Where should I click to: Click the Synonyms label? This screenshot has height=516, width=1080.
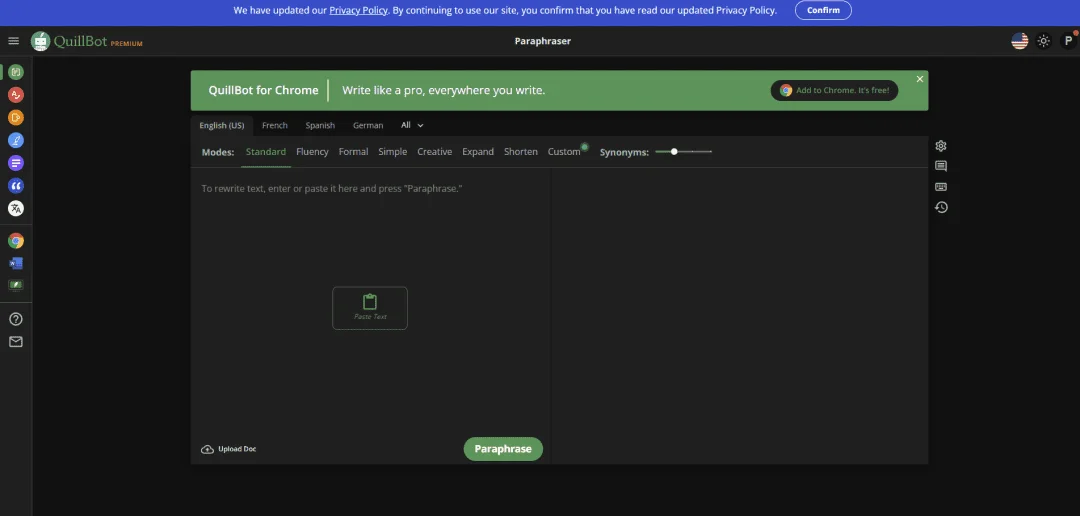pyautogui.click(x=624, y=152)
